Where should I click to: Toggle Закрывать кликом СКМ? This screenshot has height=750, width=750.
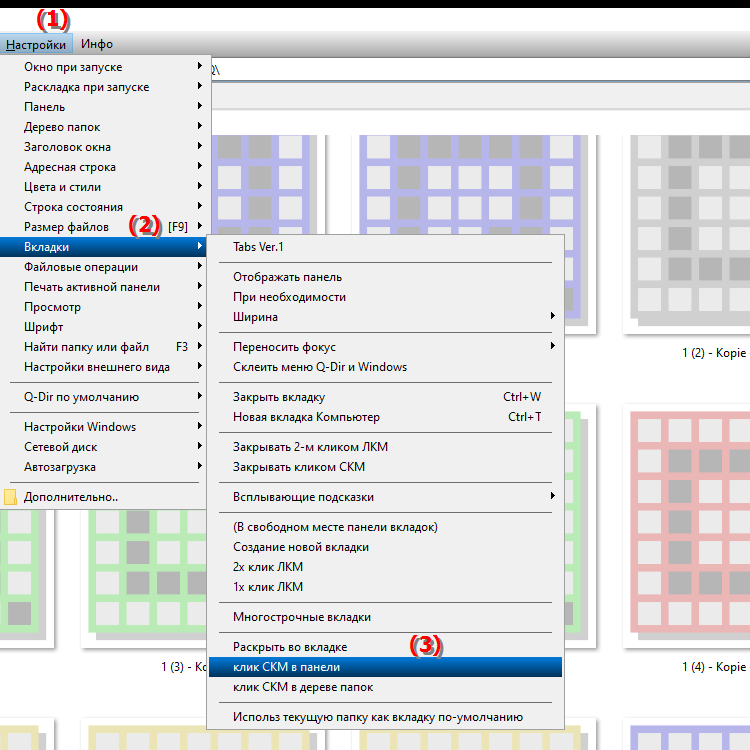coord(386,467)
